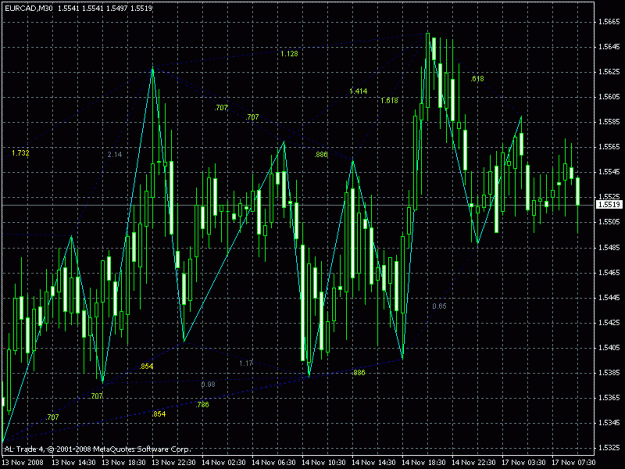625x469 pixels.
Task: Select the grey 1.17 ratio label
Action: coord(246,363)
